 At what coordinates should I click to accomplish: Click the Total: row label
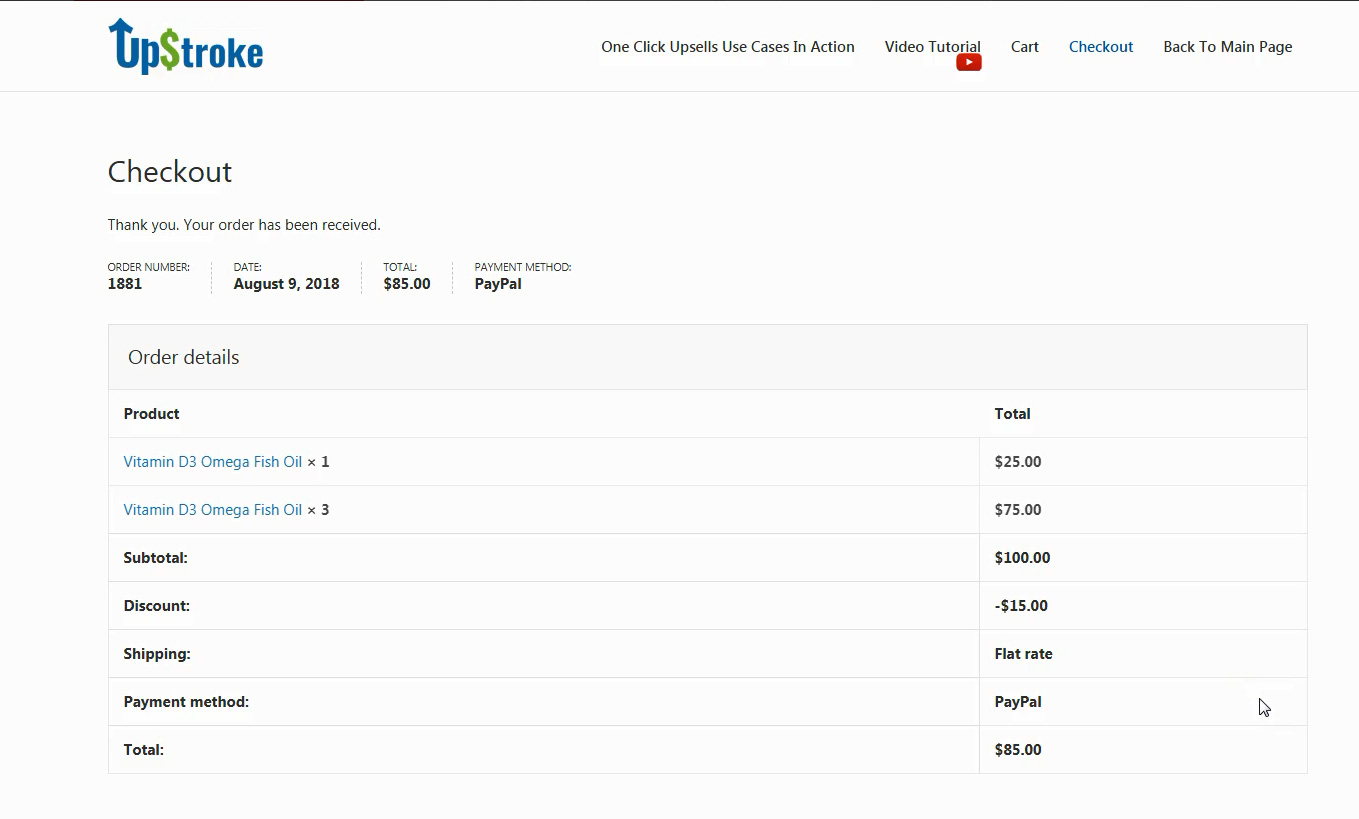click(x=143, y=750)
